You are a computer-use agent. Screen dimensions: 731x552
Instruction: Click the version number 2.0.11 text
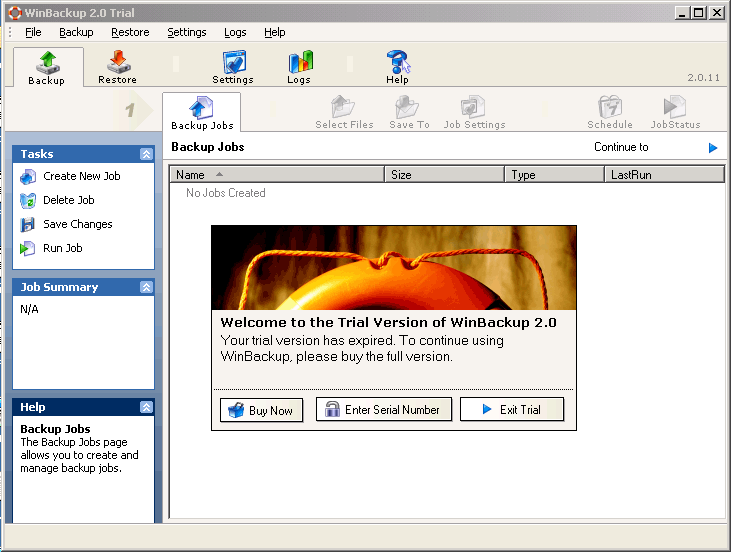(703, 77)
